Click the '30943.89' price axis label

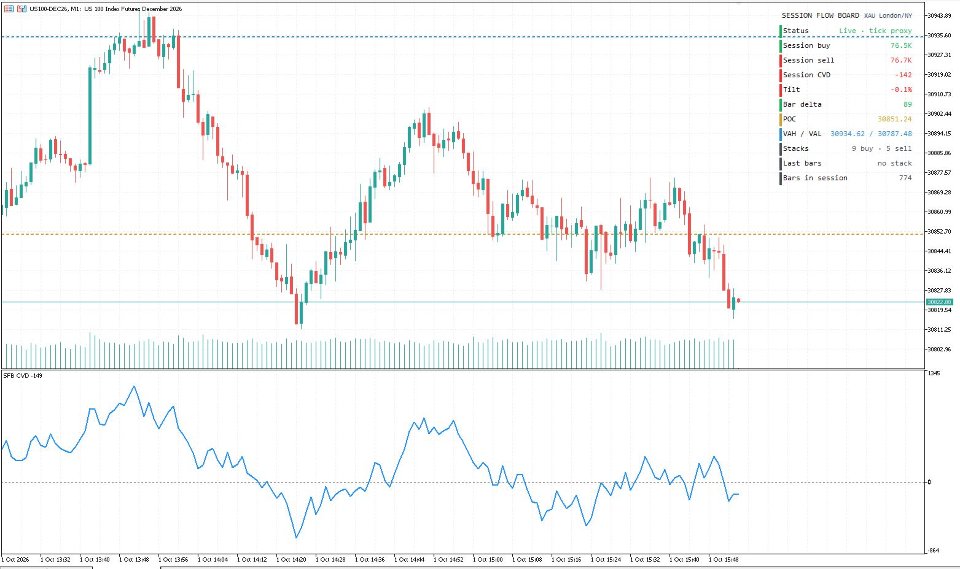tap(940, 16)
